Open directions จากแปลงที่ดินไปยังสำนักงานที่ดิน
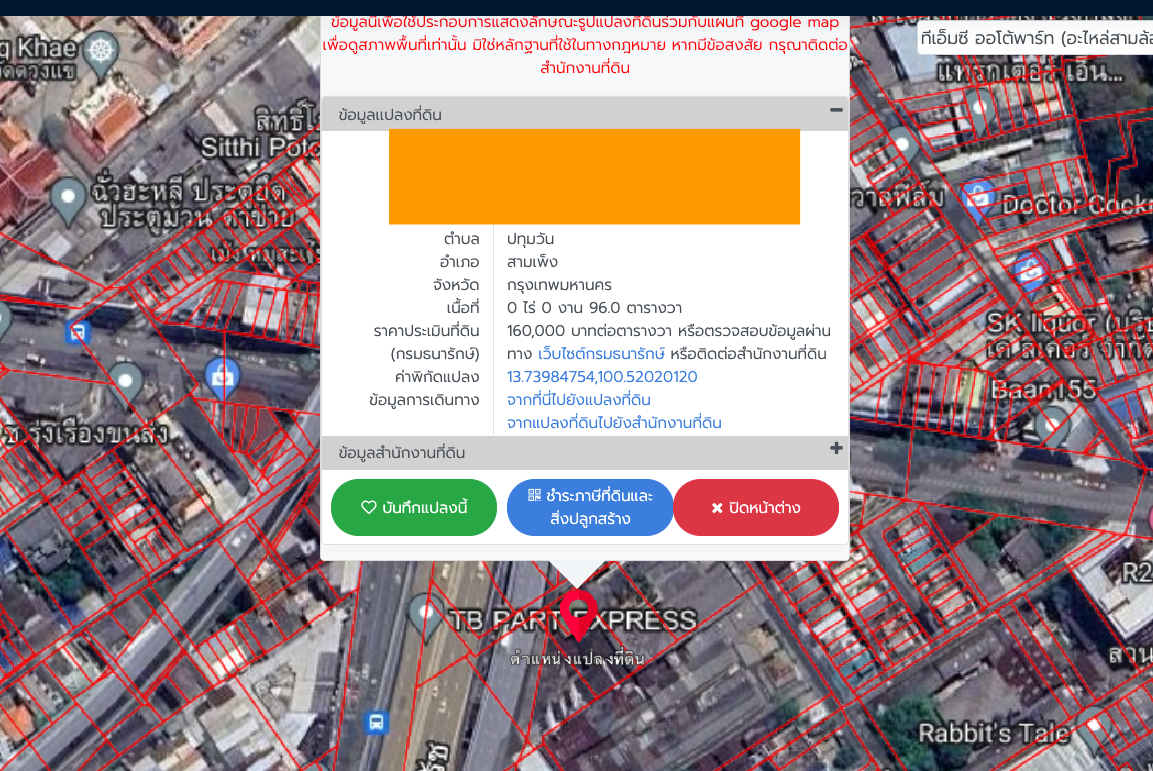This screenshot has height=771, width=1153. pos(614,423)
